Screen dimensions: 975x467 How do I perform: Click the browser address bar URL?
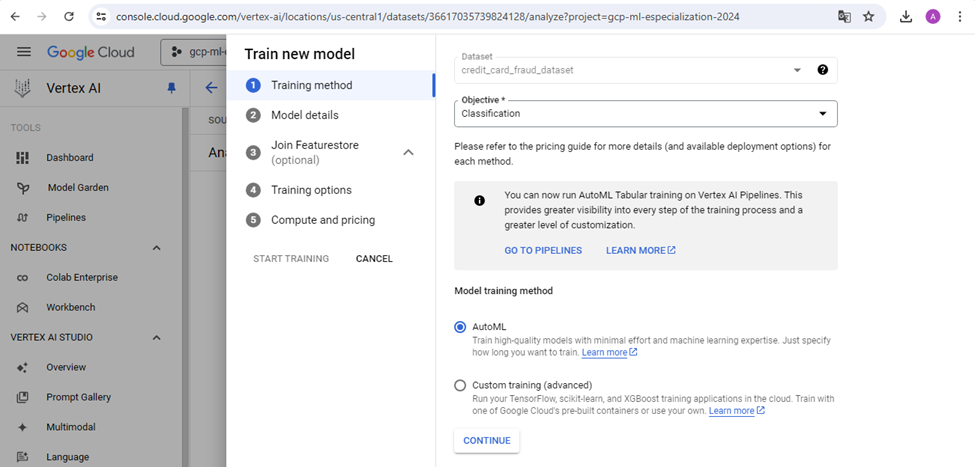(x=428, y=17)
